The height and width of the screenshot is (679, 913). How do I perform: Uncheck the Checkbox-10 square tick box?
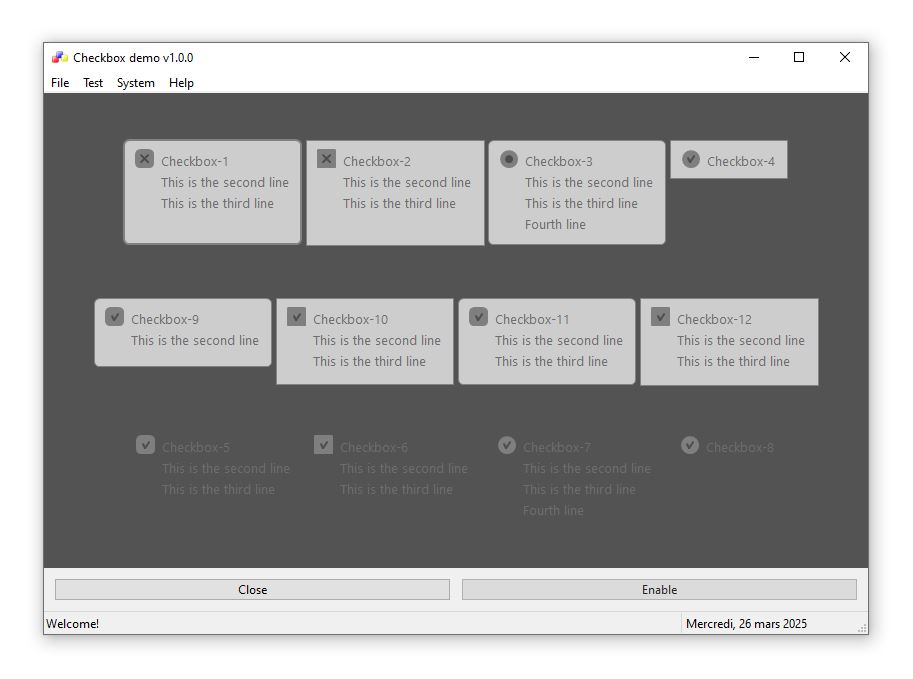coord(296,317)
